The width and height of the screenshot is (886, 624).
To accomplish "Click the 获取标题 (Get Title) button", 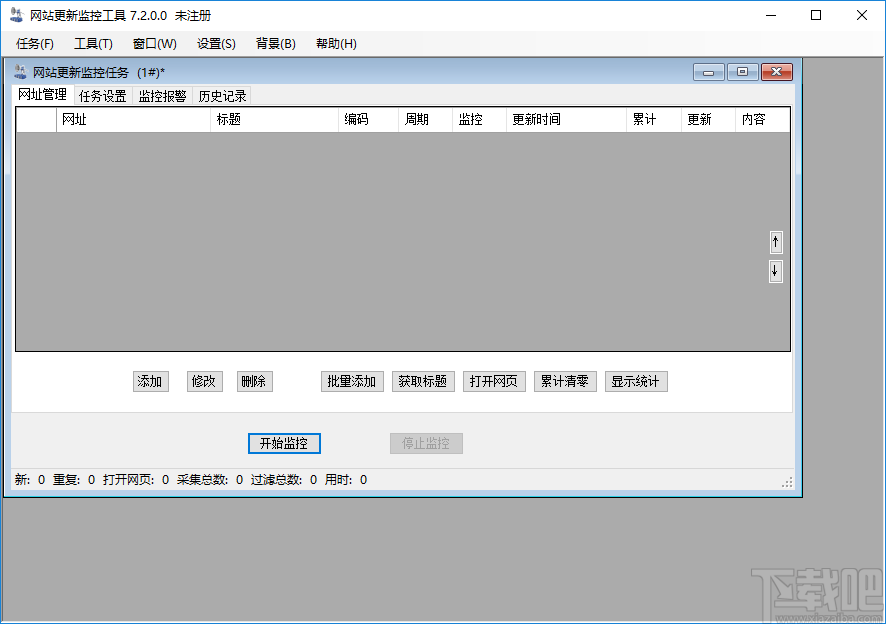I will (422, 381).
